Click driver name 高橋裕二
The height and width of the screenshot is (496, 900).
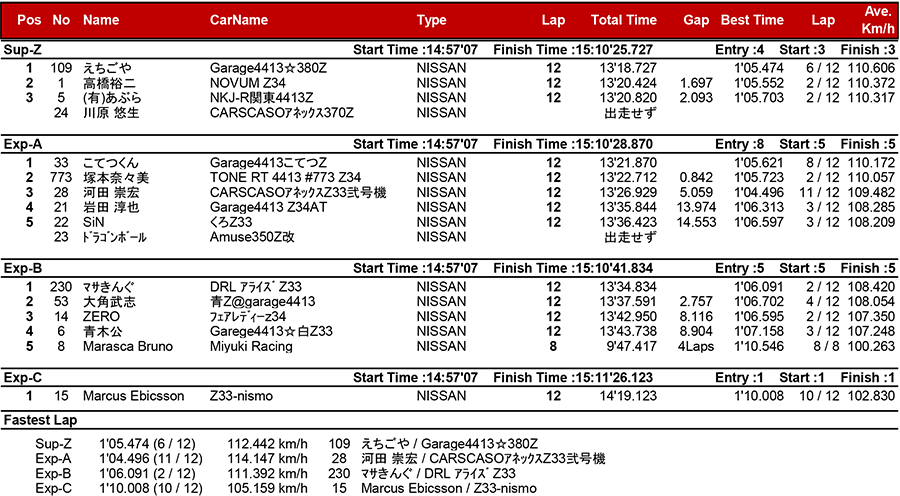pos(109,83)
